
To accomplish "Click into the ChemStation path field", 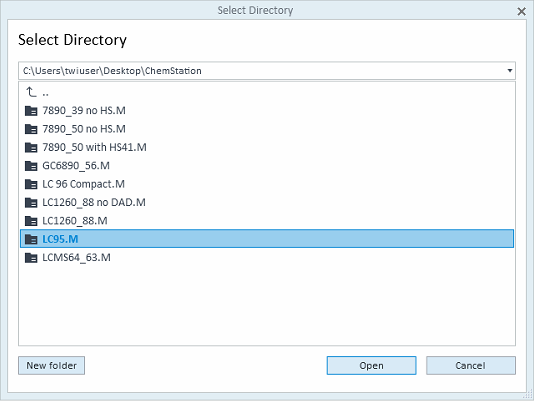I will [x=262, y=71].
